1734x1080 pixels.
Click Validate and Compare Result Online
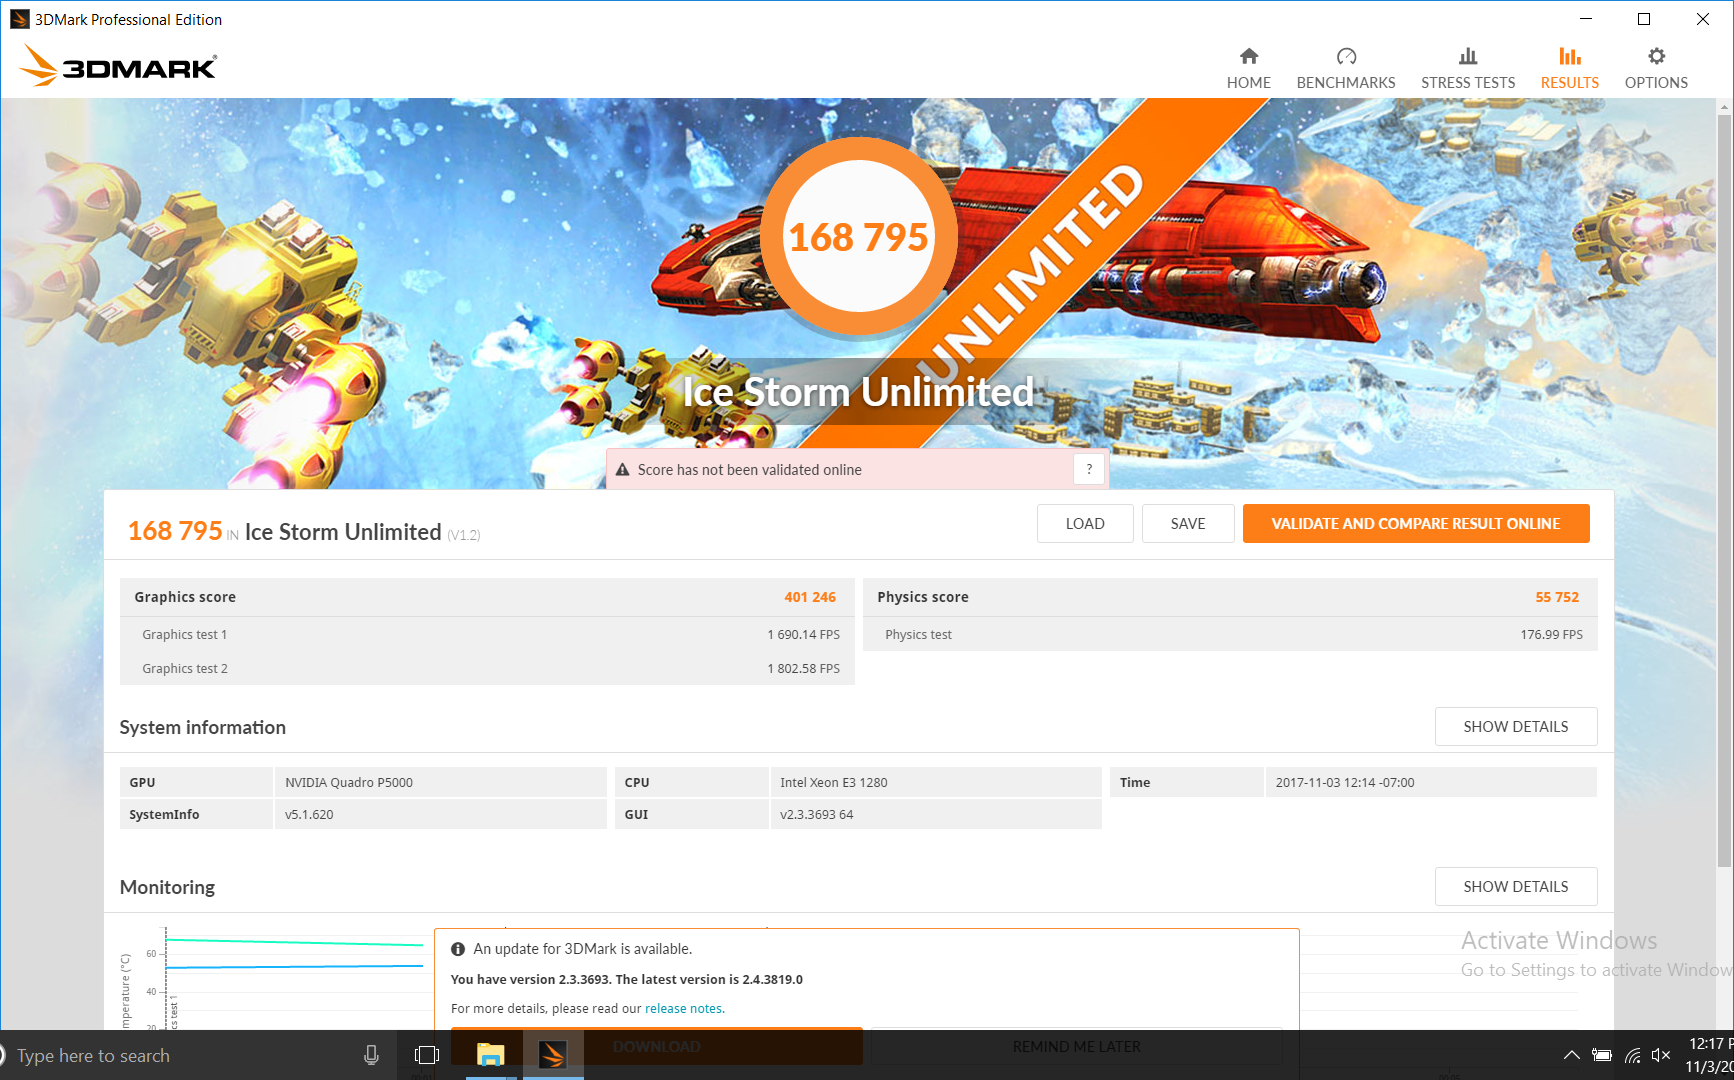[1416, 523]
